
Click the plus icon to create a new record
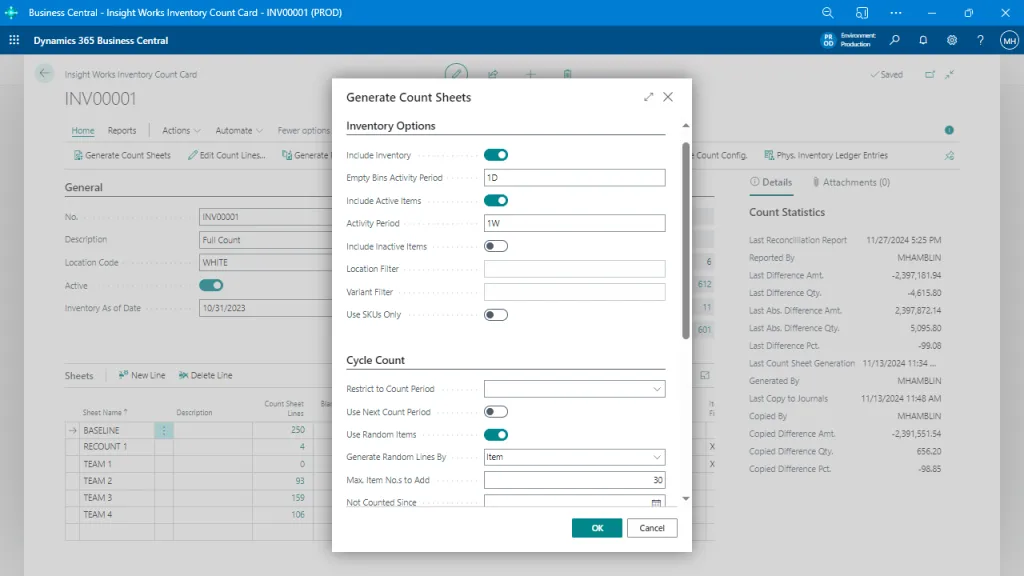click(530, 74)
